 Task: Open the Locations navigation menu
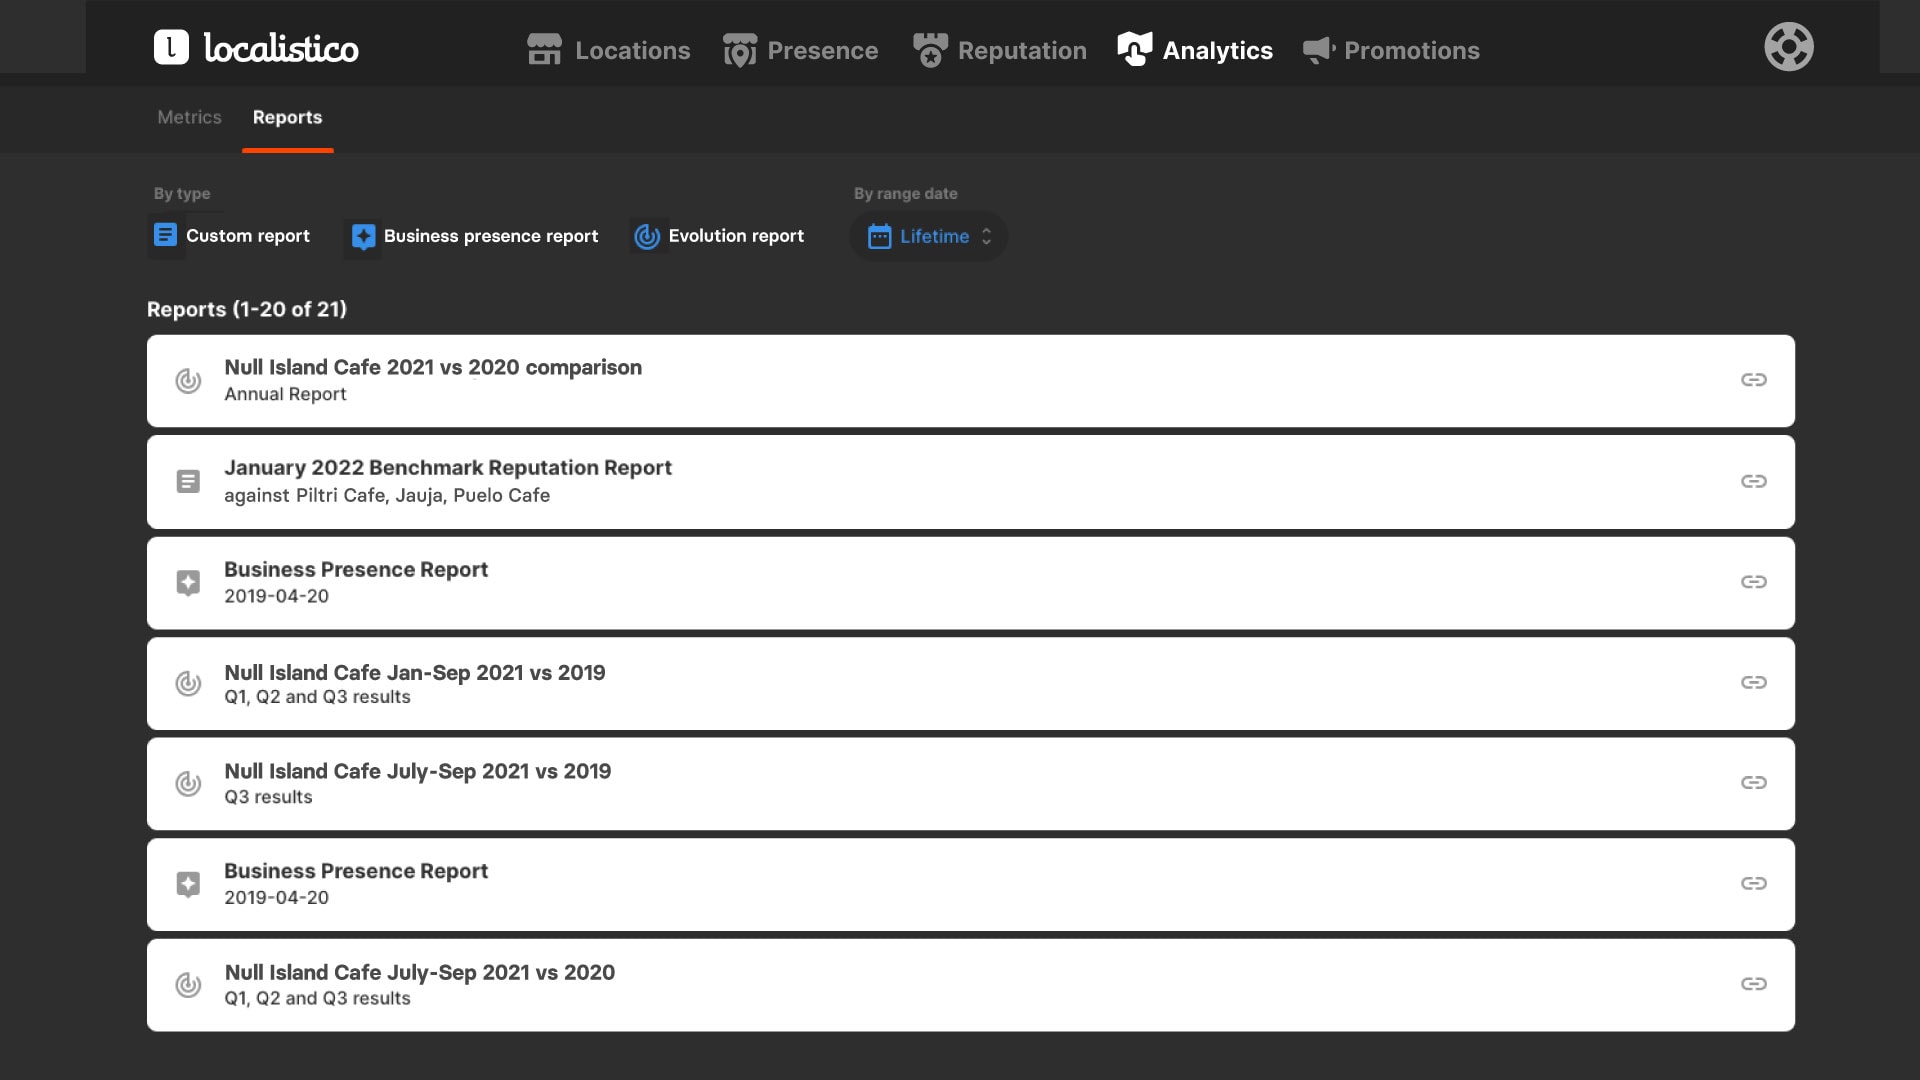pos(608,50)
